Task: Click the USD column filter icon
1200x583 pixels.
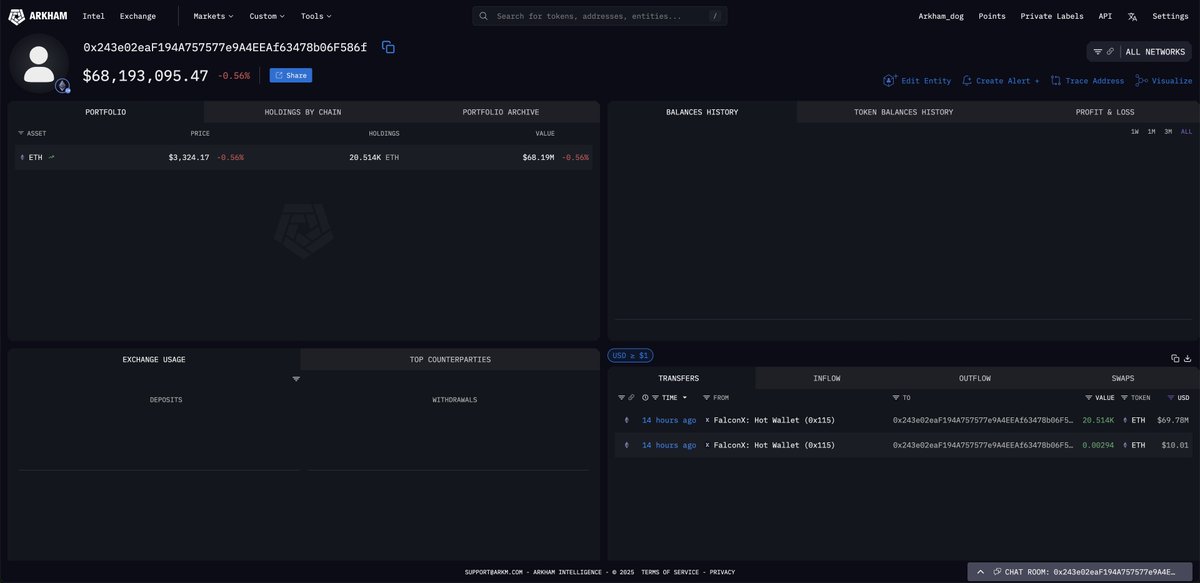Action: point(1171,398)
